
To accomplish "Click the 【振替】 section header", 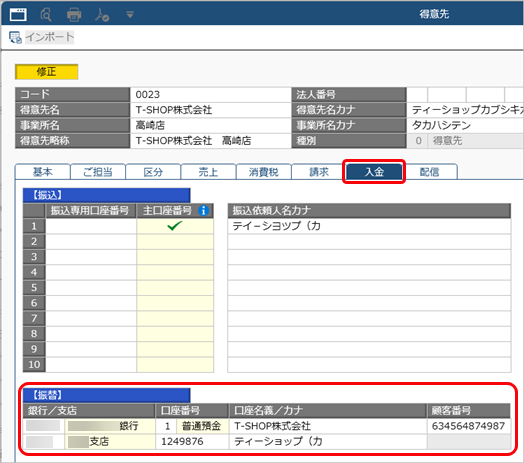I will 107,395.
